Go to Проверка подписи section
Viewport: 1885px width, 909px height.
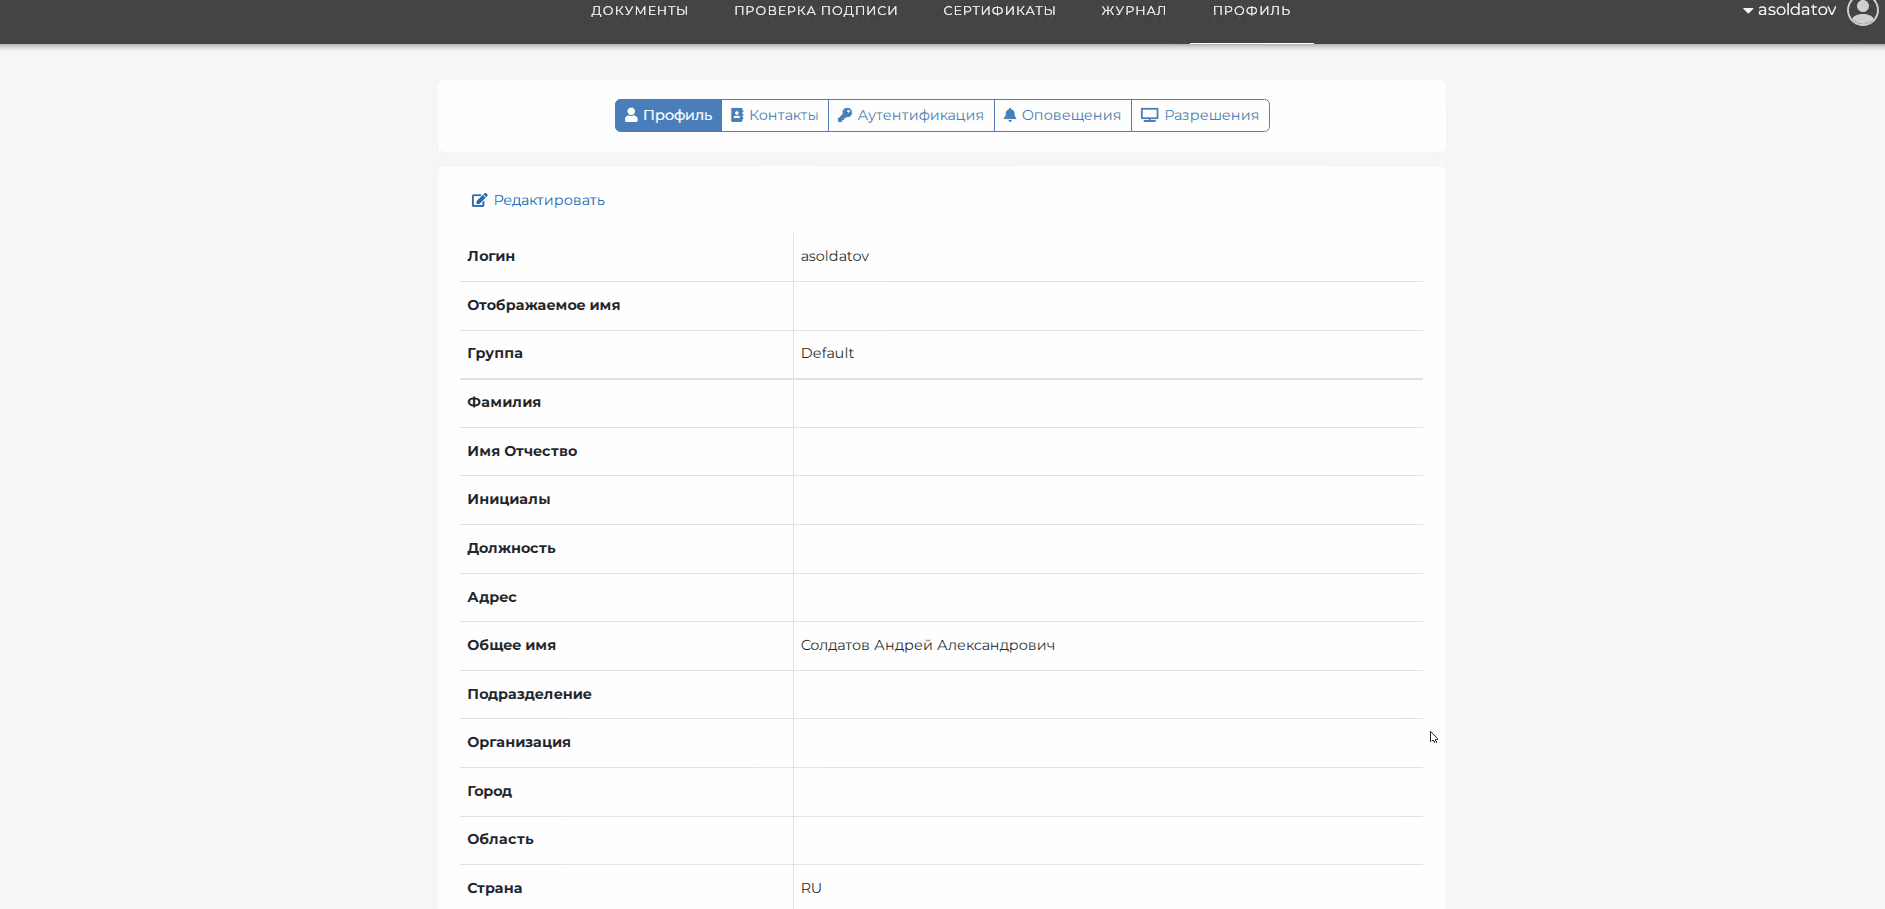click(x=815, y=11)
